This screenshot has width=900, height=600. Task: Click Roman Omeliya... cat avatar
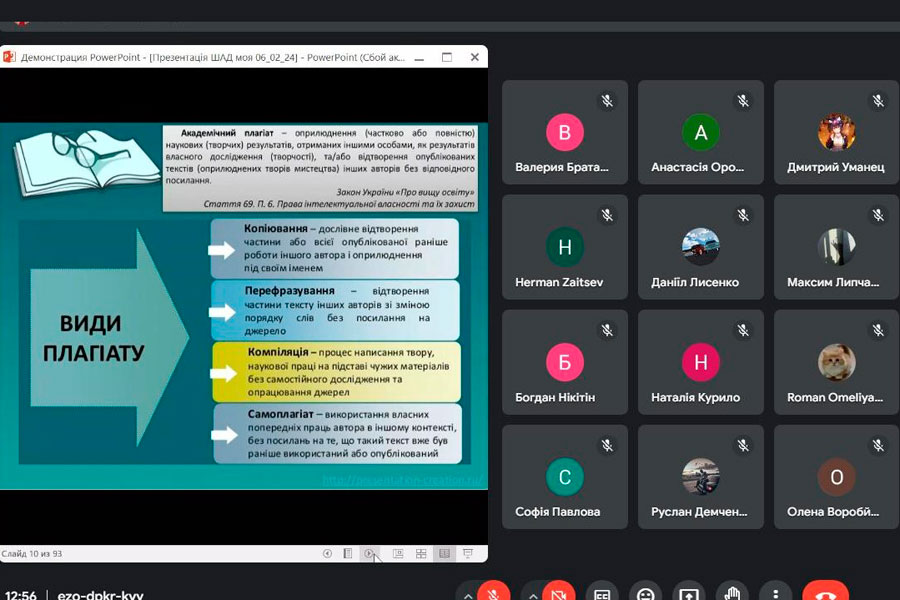836,362
